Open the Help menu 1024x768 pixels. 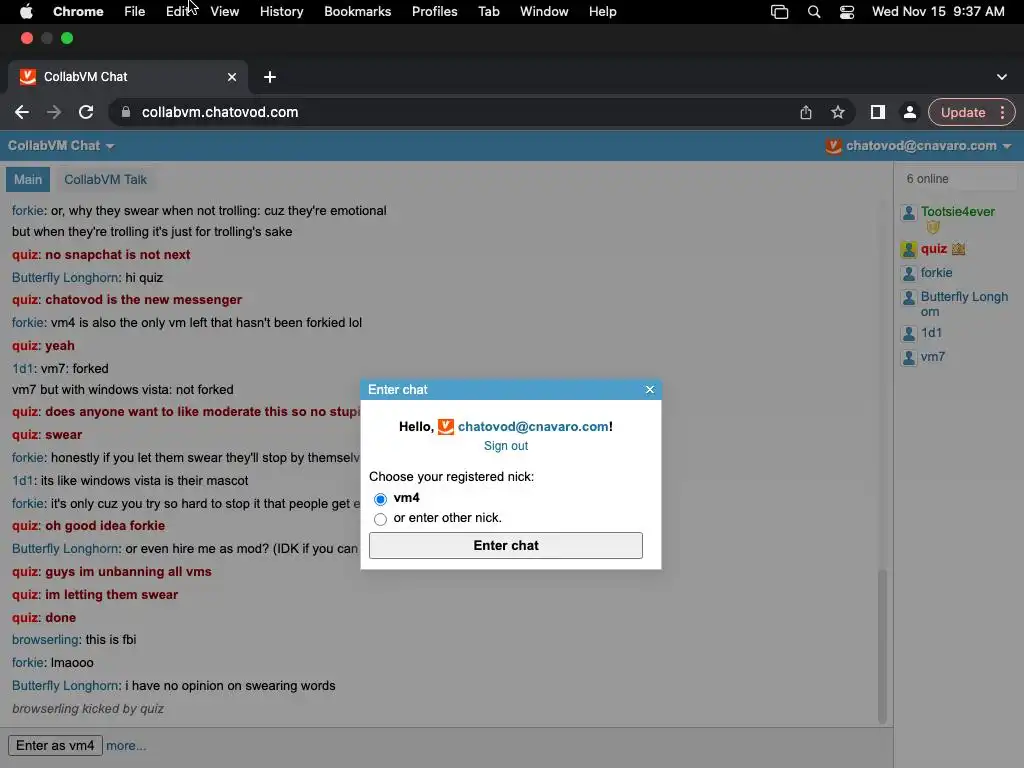click(x=602, y=12)
